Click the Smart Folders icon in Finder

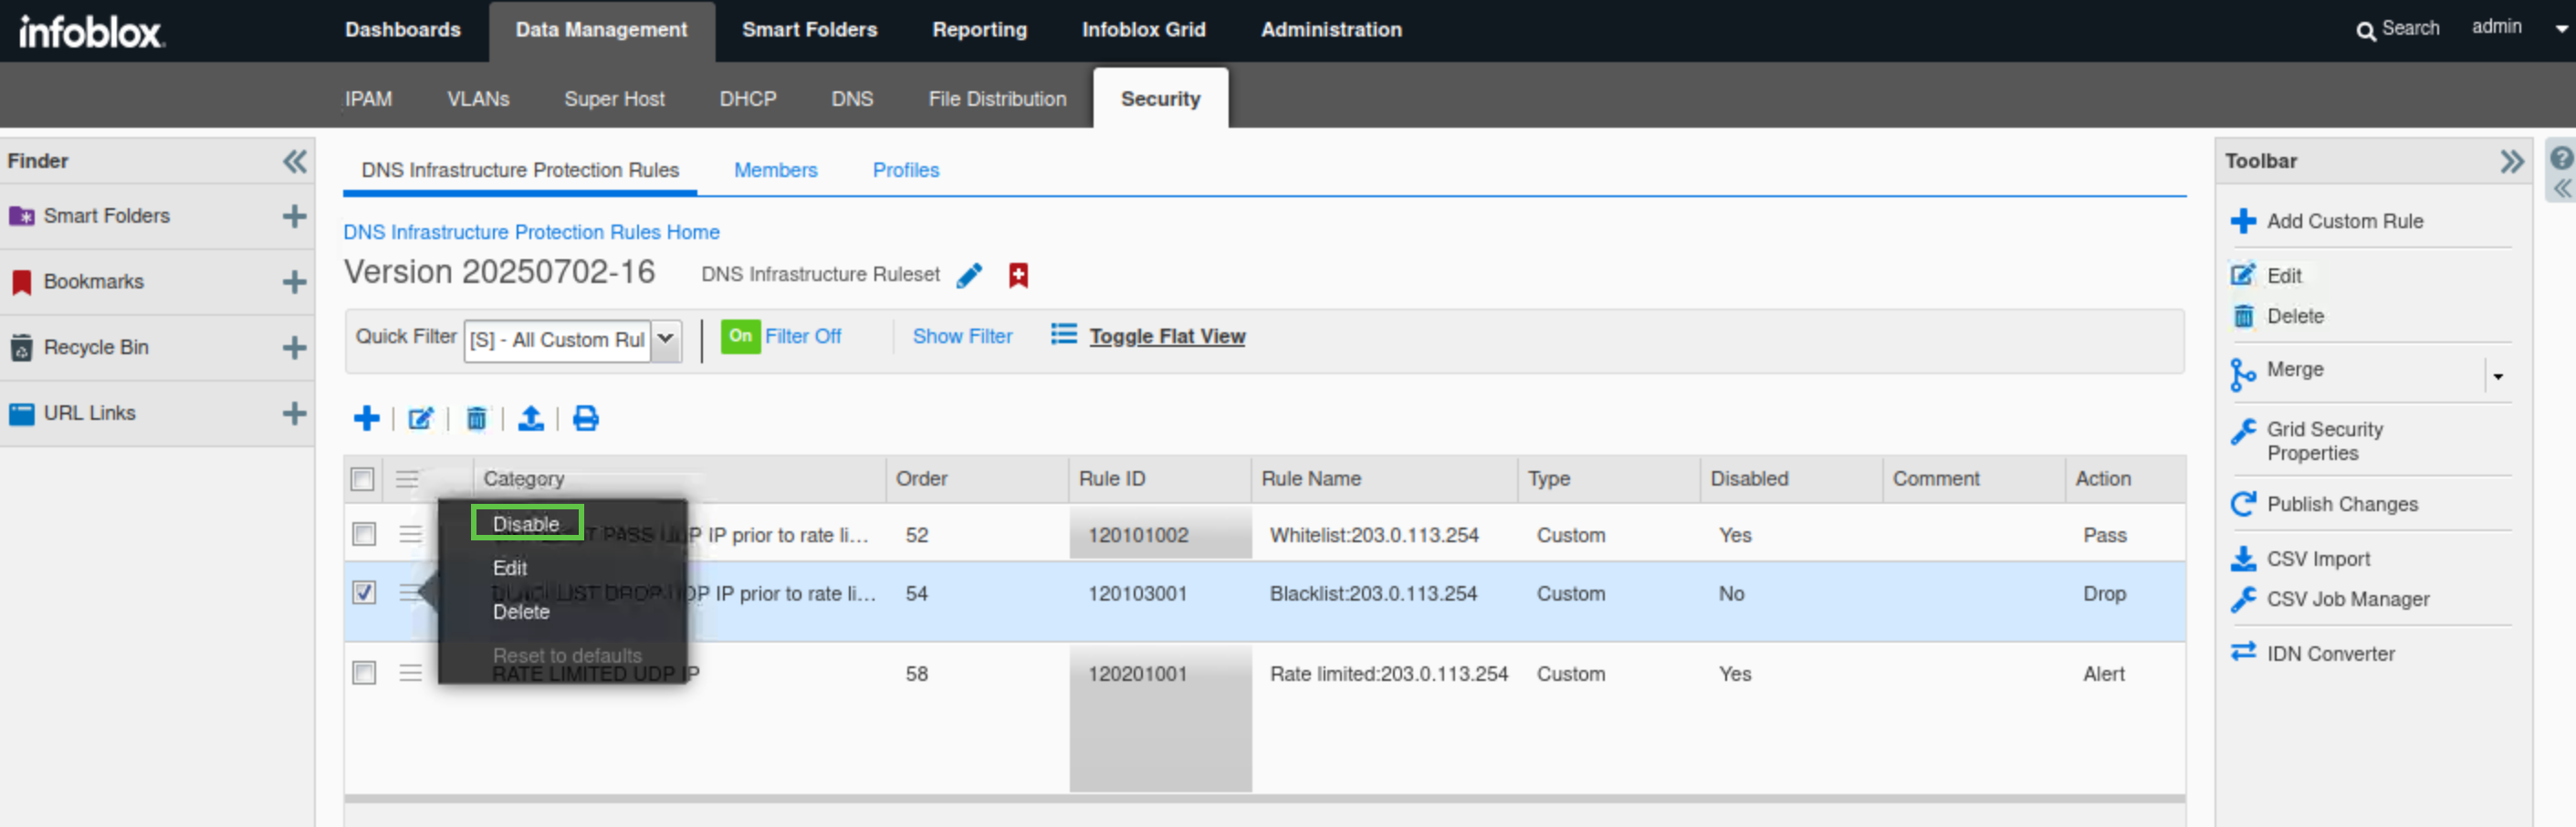[x=21, y=216]
